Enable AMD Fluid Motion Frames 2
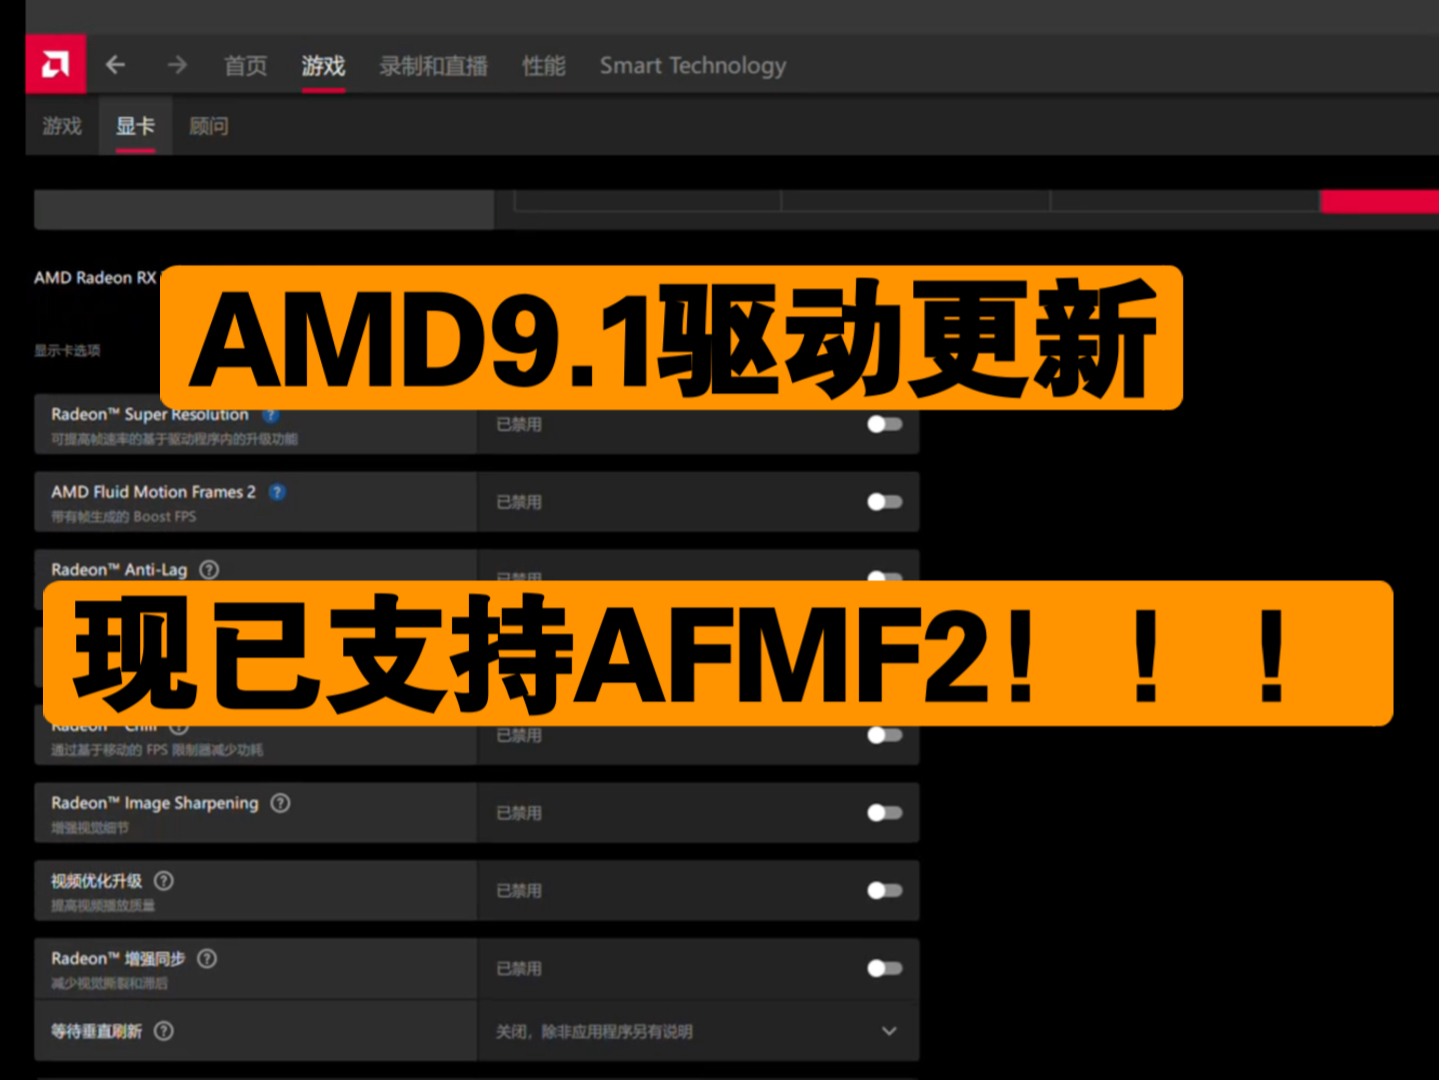Viewport: 1439px width, 1080px height. (885, 502)
